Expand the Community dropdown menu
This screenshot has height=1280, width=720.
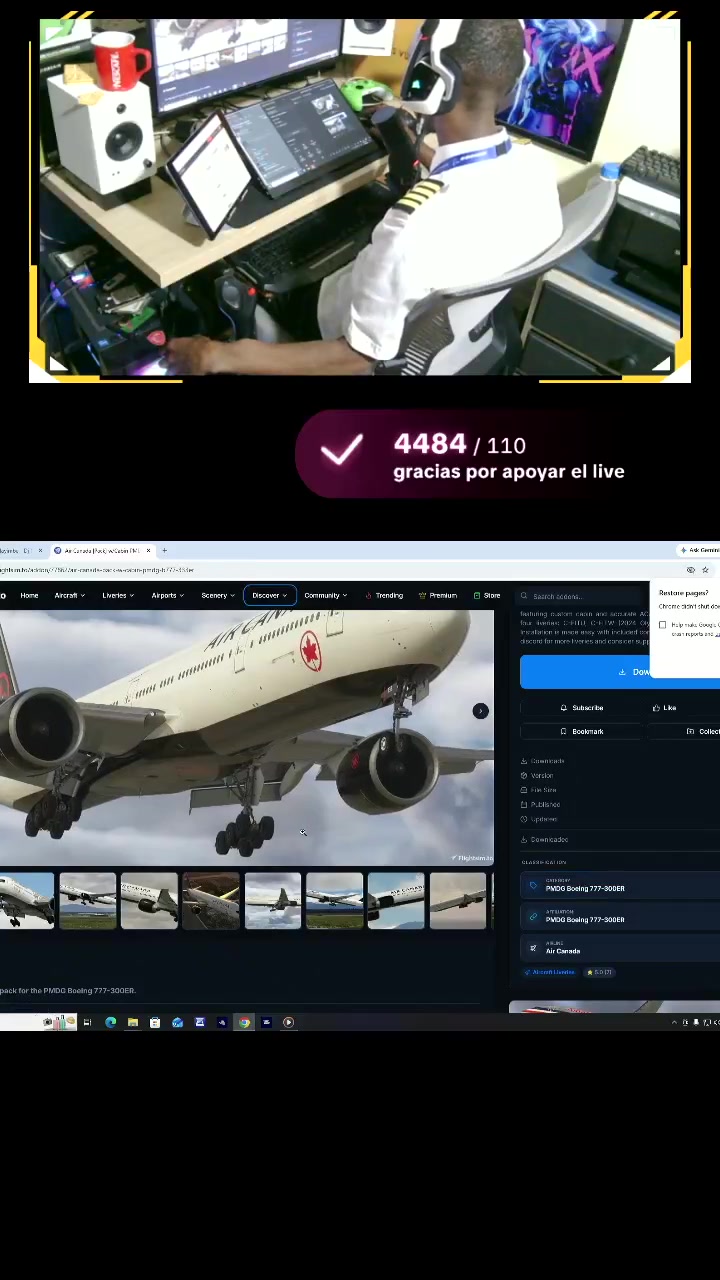tap(325, 596)
